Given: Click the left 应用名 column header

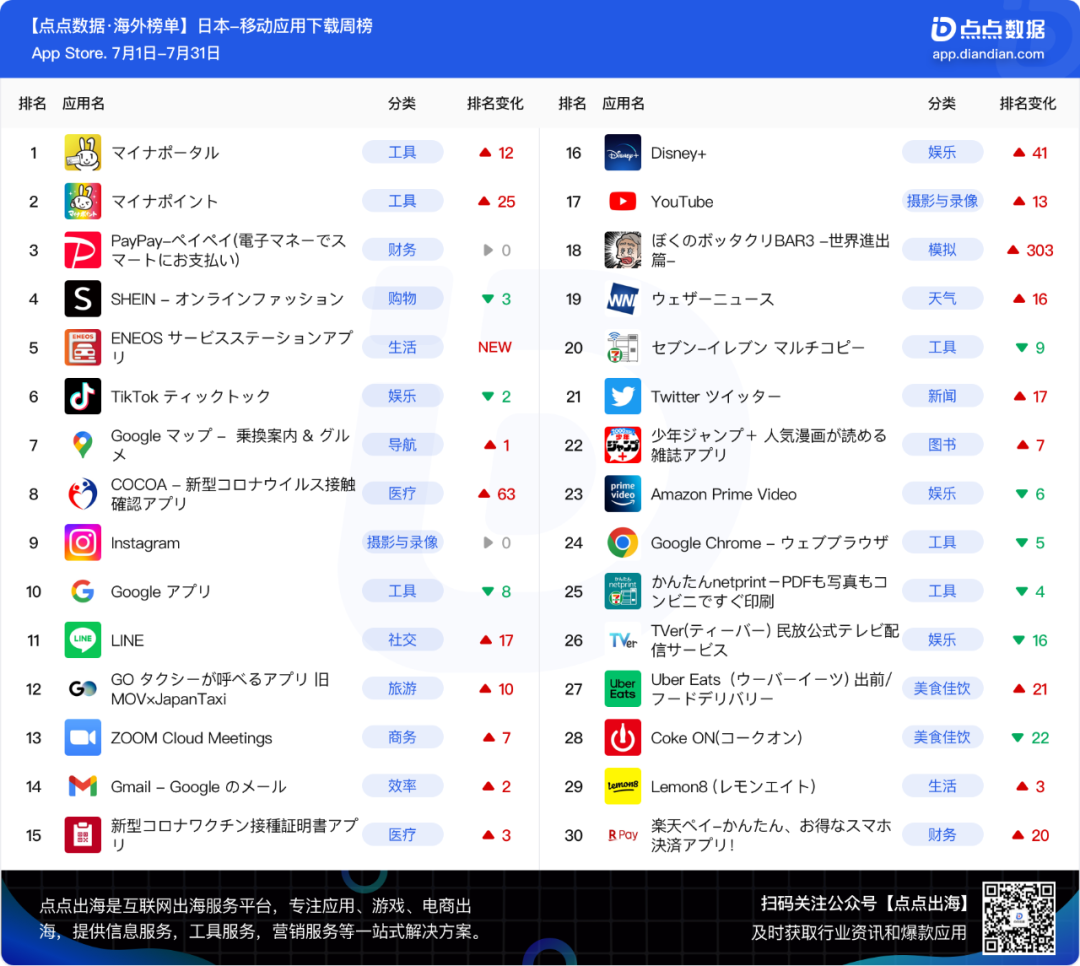Looking at the screenshot, I should (x=83, y=103).
